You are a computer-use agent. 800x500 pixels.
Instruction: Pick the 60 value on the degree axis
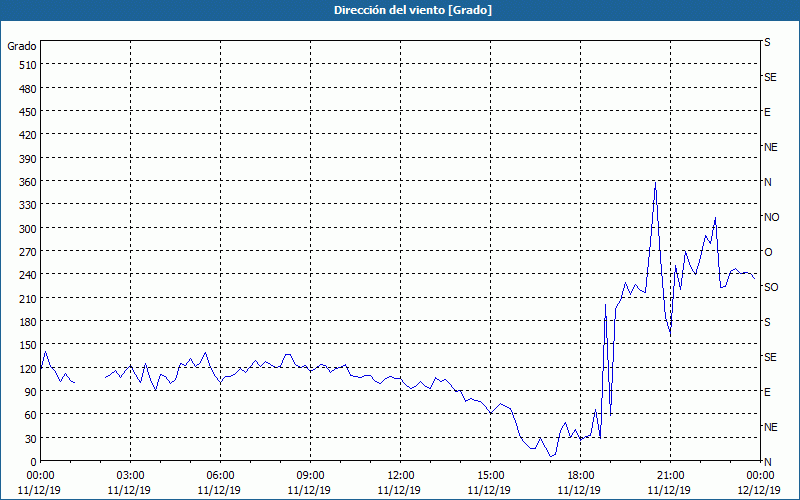pyautogui.click(x=31, y=415)
